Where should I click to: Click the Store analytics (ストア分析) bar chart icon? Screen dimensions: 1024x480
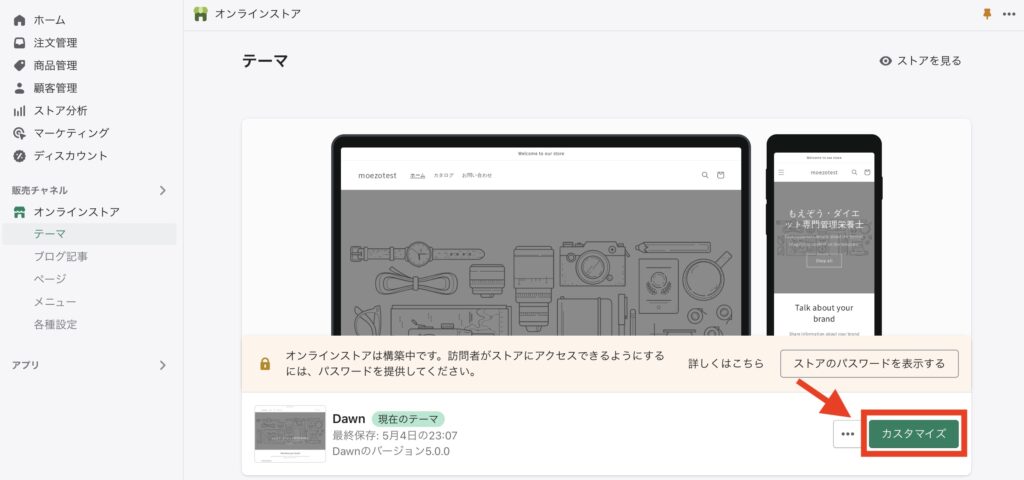tap(19, 111)
